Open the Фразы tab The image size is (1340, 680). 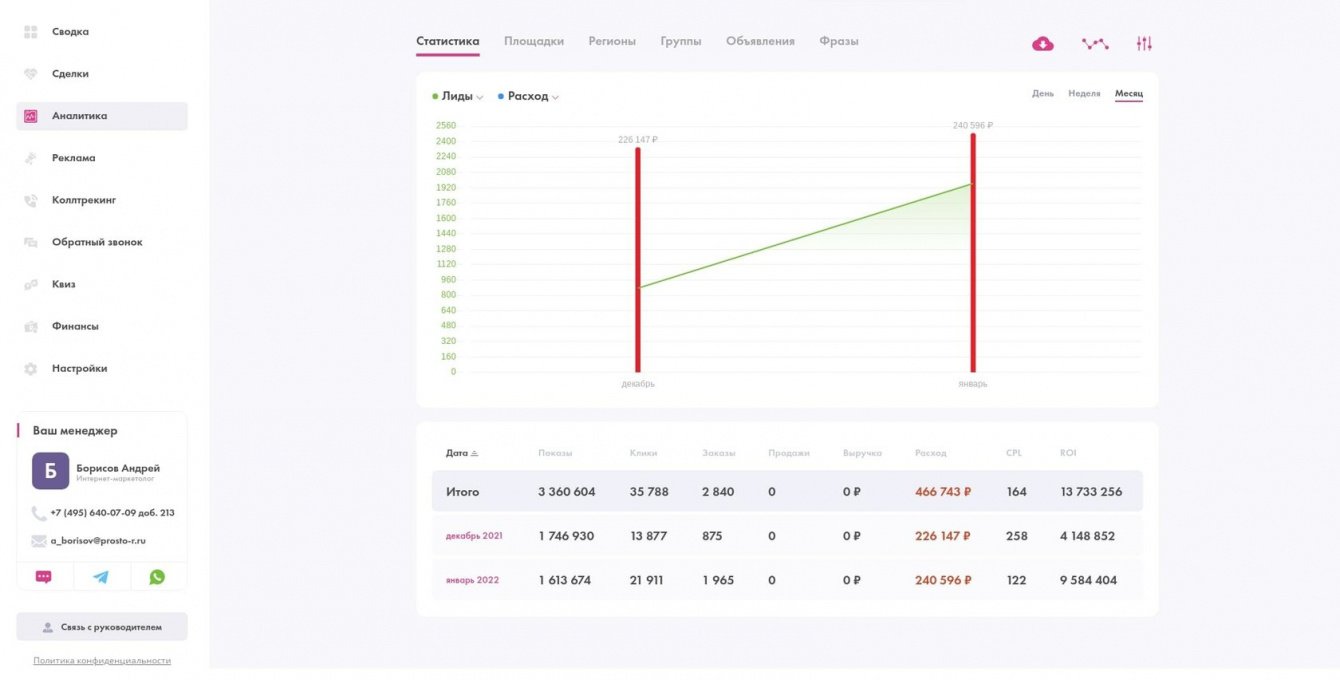click(x=839, y=42)
